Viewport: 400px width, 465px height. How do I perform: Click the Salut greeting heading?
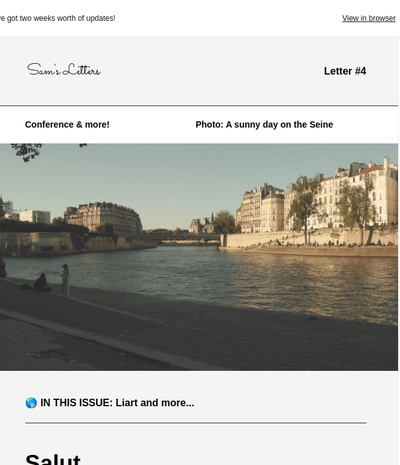coord(53,459)
